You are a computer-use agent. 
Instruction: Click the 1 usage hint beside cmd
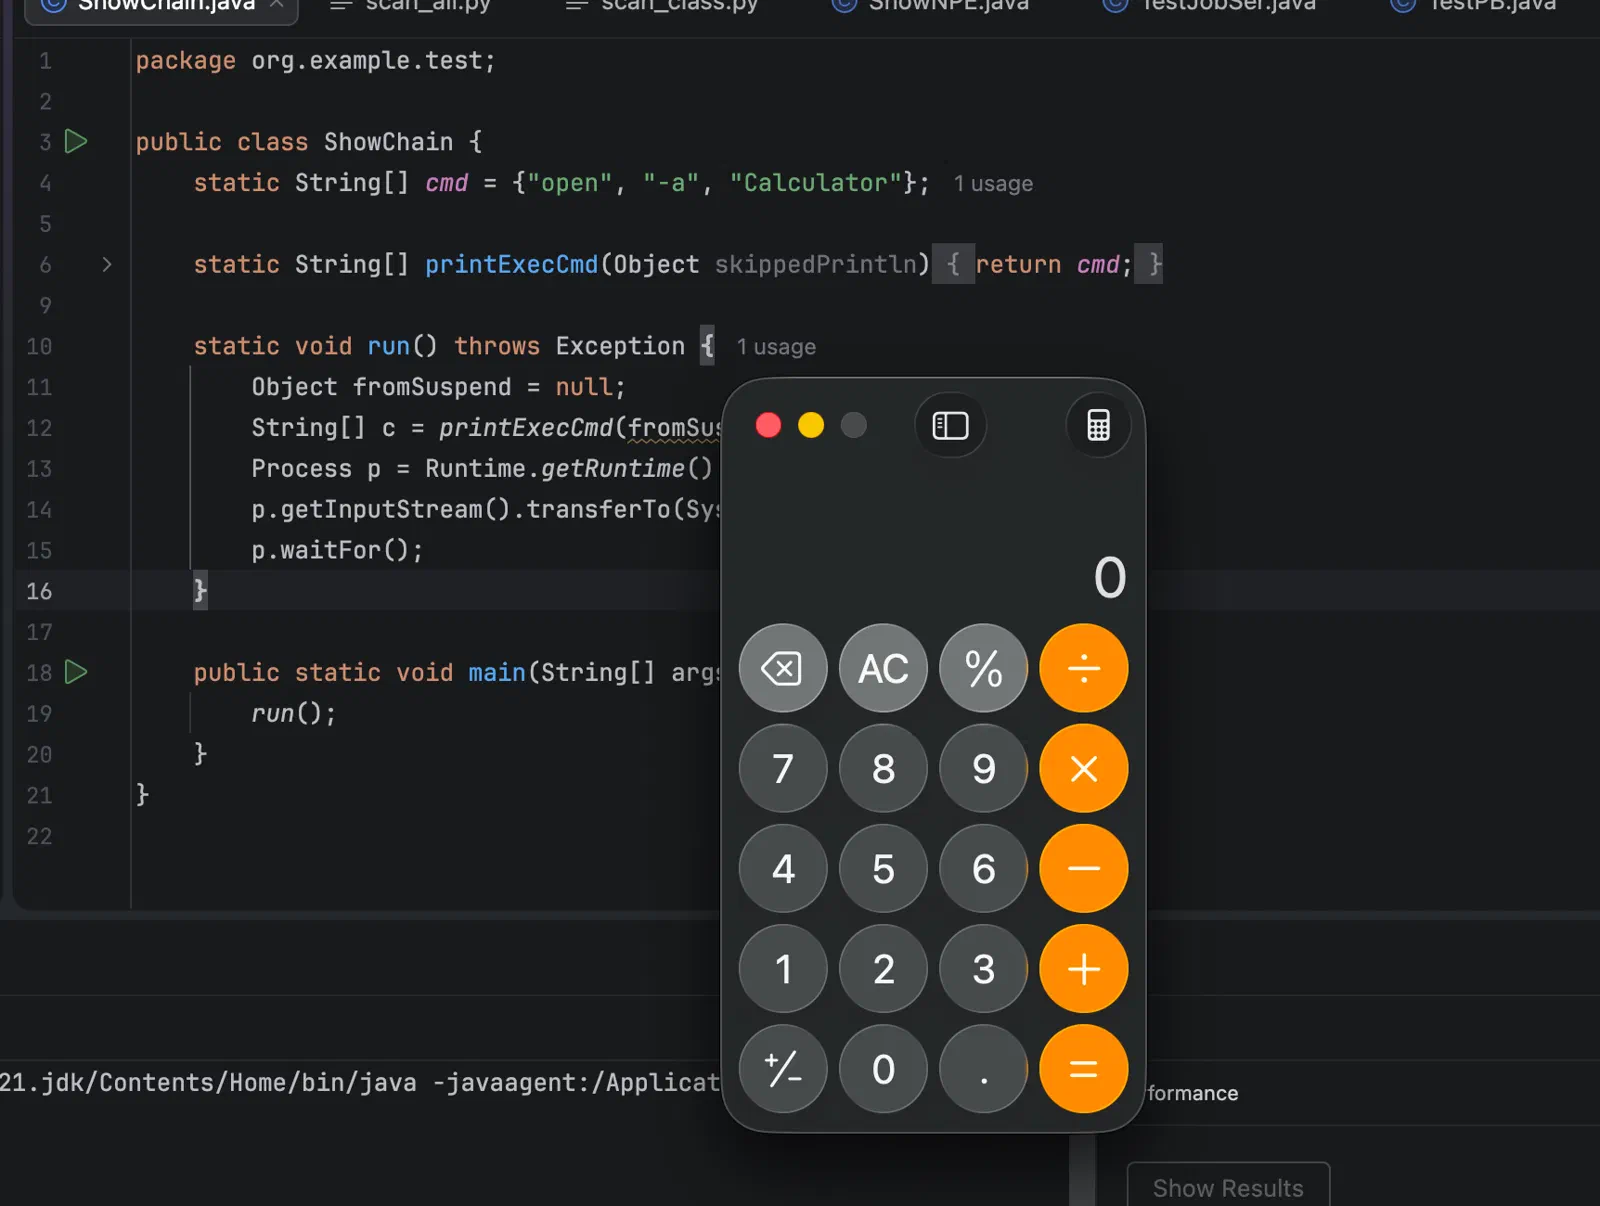pyautogui.click(x=993, y=184)
